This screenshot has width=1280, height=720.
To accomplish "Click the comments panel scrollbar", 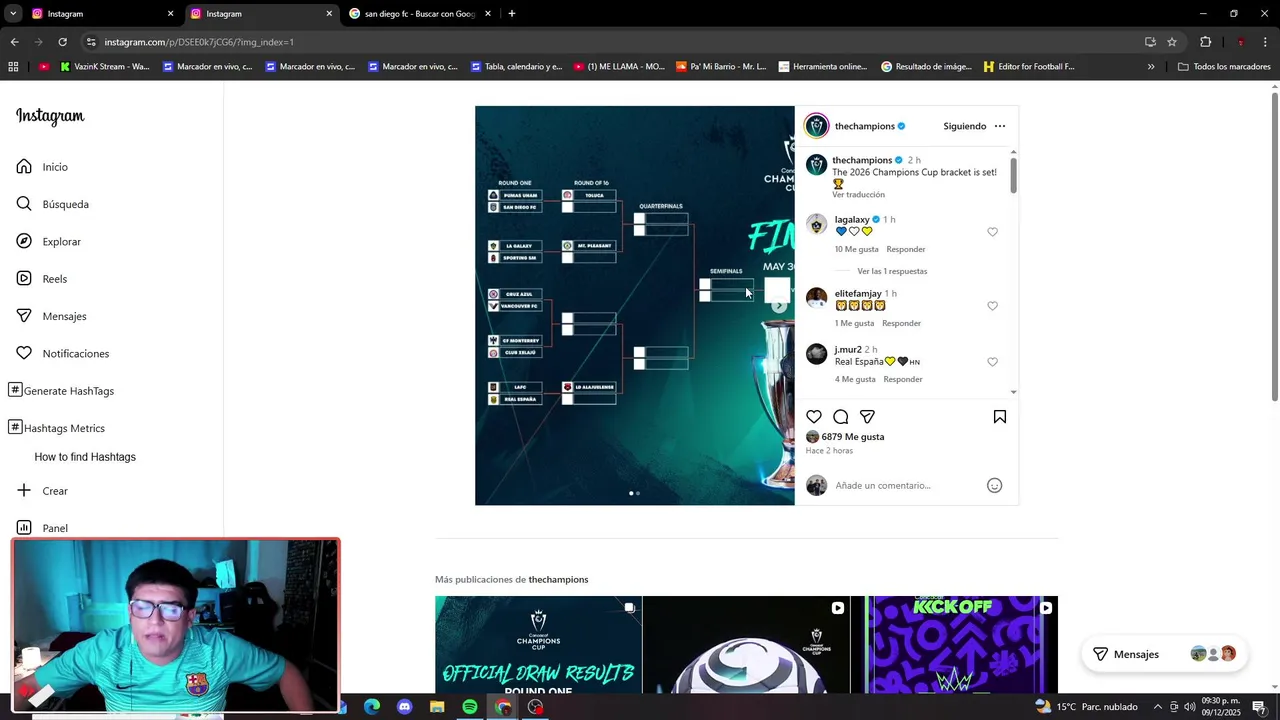I will click(1013, 175).
